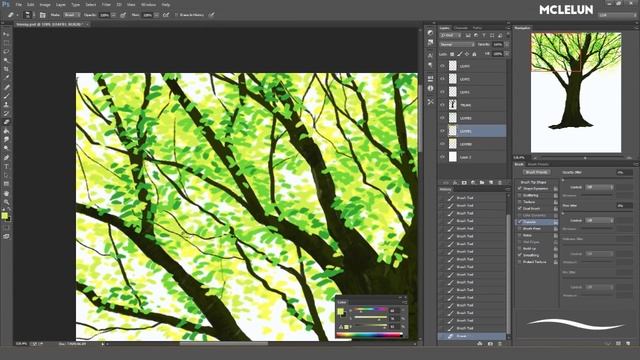Select the Gradient tool
Viewport: 640px width, 360px height.
(x=6, y=131)
